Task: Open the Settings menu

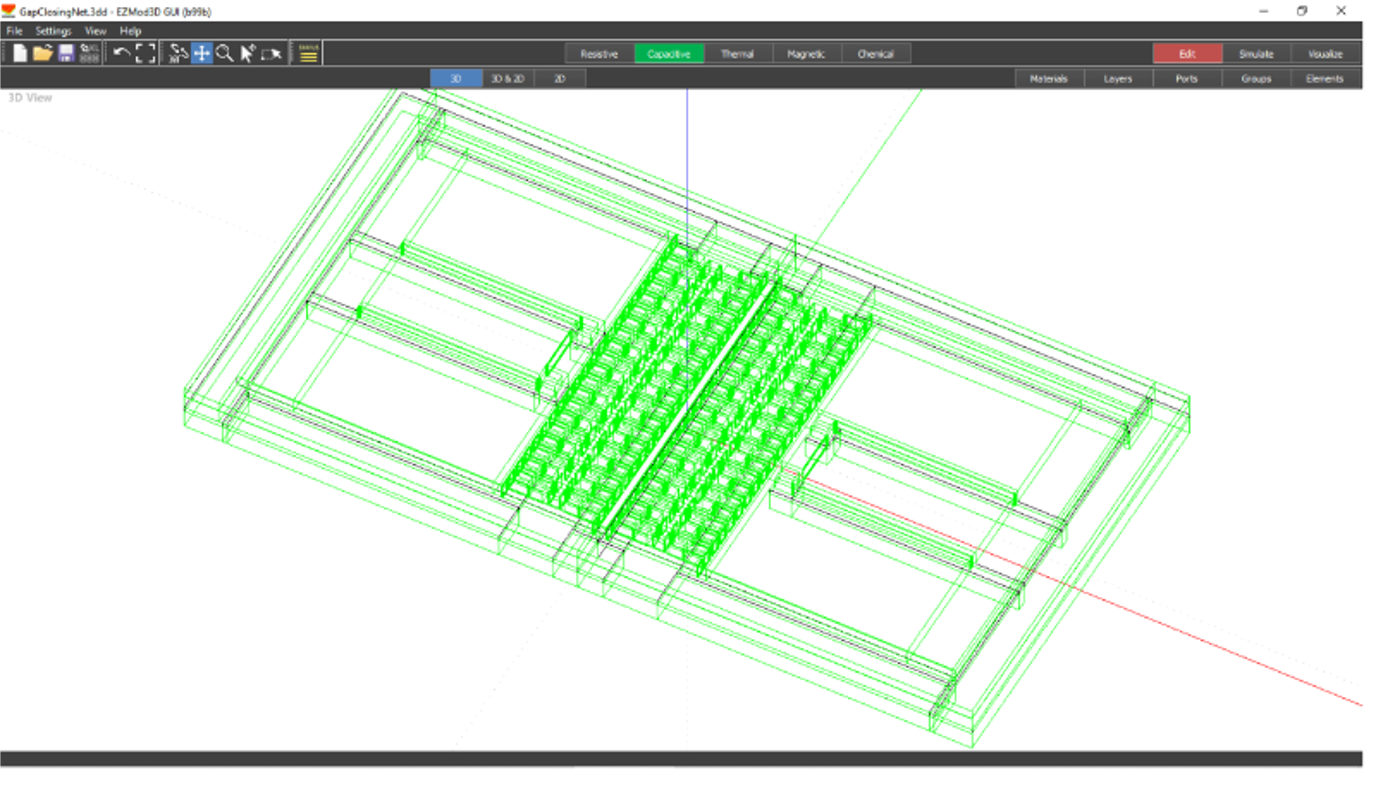Action: pos(52,31)
